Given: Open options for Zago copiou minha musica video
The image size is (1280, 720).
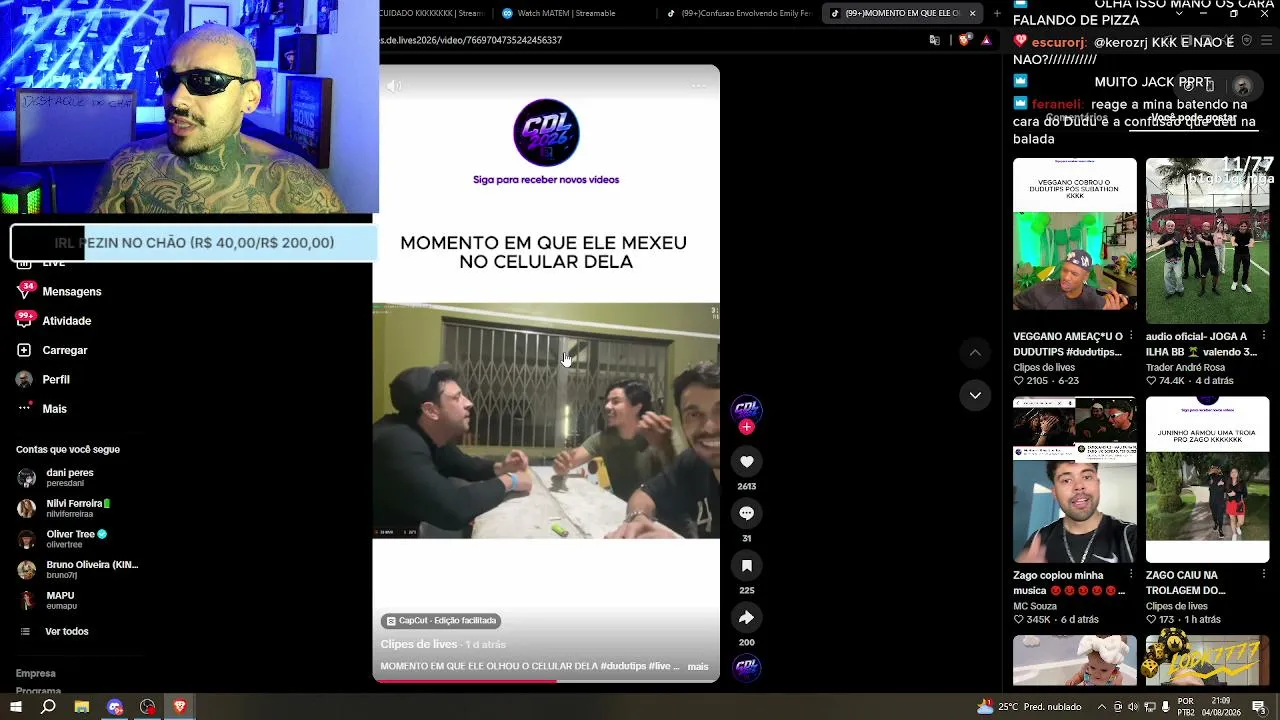Looking at the screenshot, I should coord(1131,575).
